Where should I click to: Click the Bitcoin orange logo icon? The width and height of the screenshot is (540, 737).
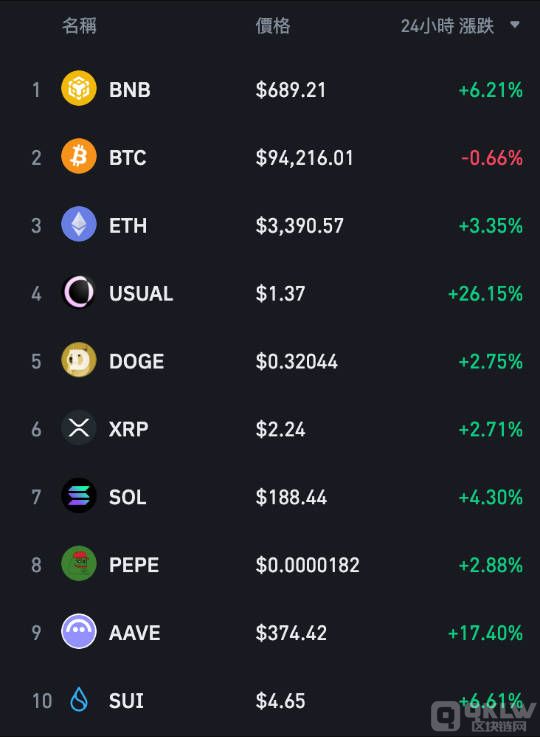coord(79,156)
